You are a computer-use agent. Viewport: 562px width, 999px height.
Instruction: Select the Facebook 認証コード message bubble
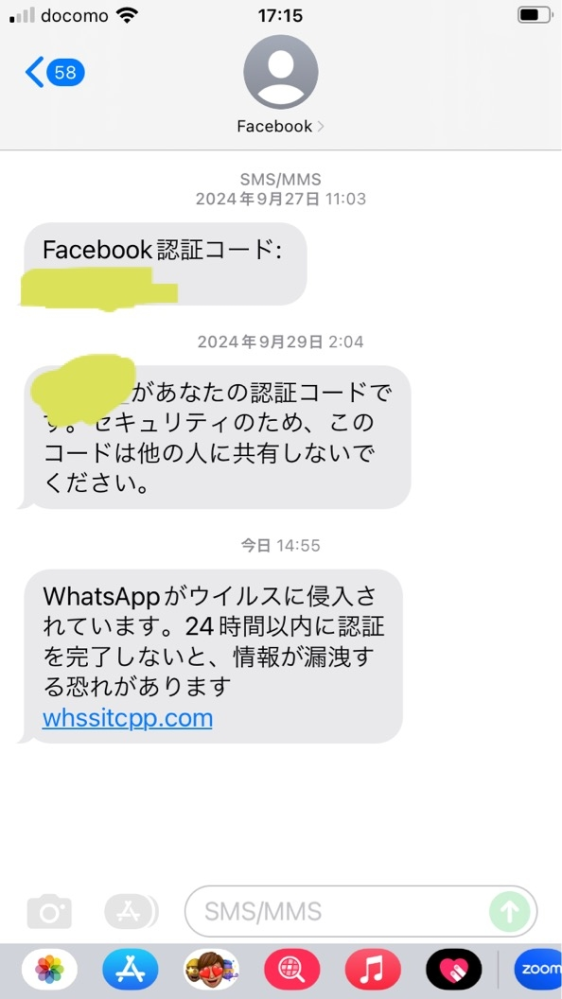[165, 264]
